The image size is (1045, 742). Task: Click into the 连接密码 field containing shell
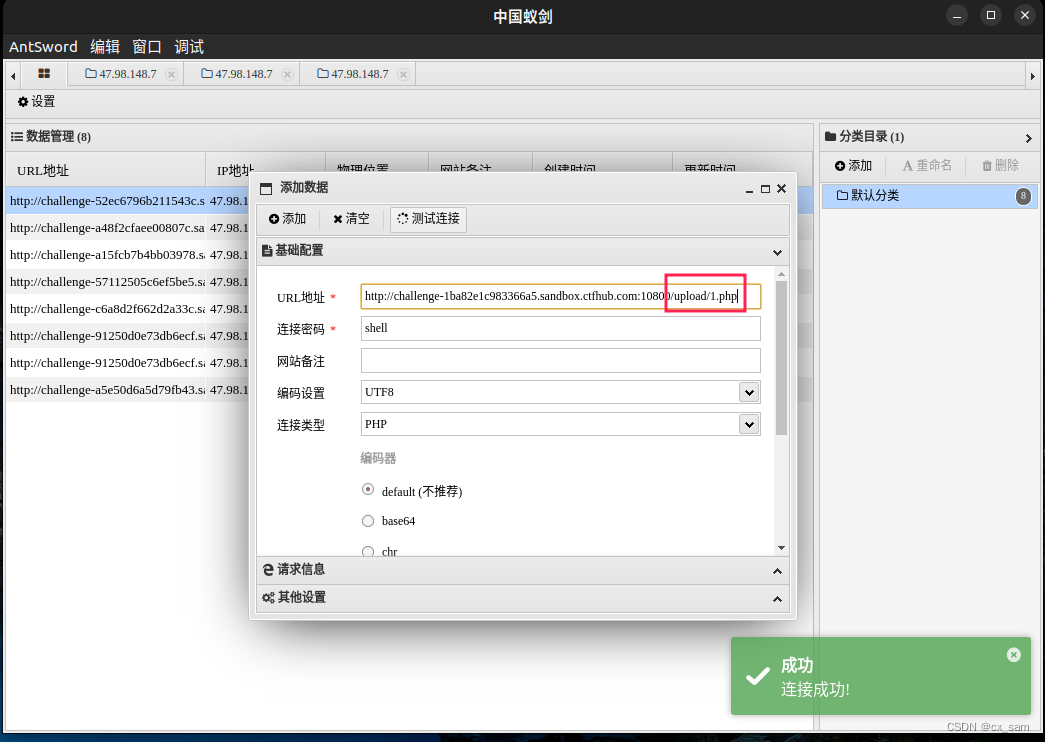tap(560, 328)
